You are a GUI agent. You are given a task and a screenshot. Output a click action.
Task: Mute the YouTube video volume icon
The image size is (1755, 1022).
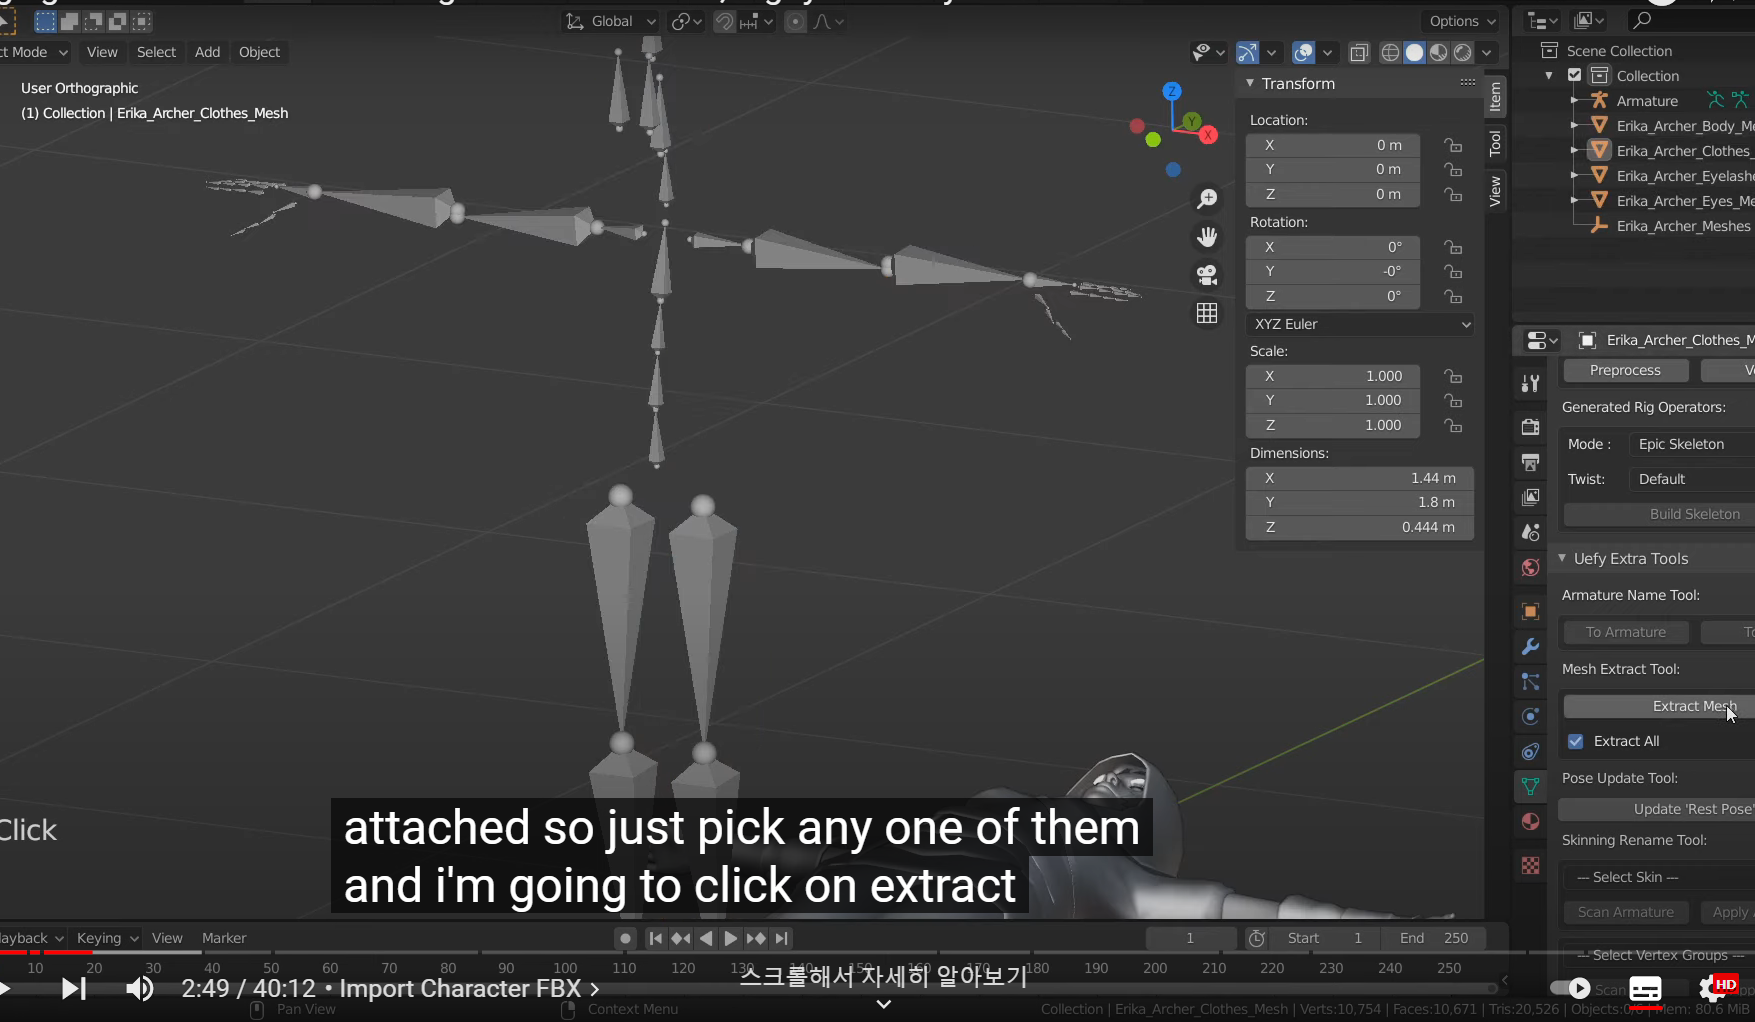[x=140, y=989]
